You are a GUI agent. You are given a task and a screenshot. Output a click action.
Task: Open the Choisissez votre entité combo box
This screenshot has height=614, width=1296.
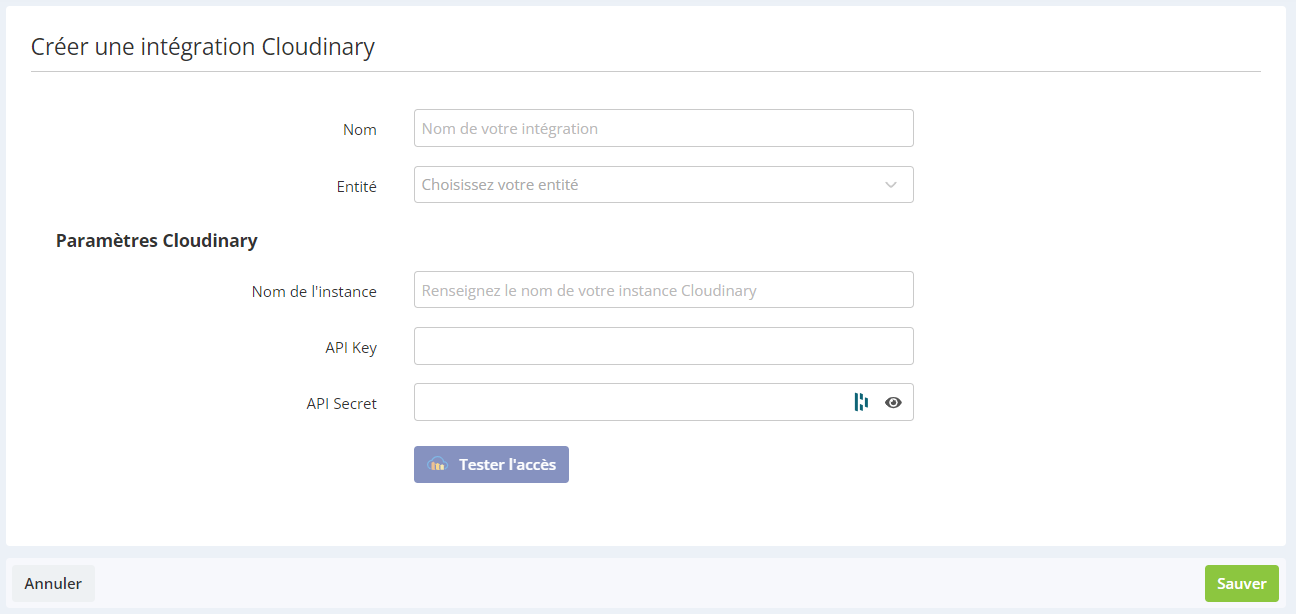664,185
